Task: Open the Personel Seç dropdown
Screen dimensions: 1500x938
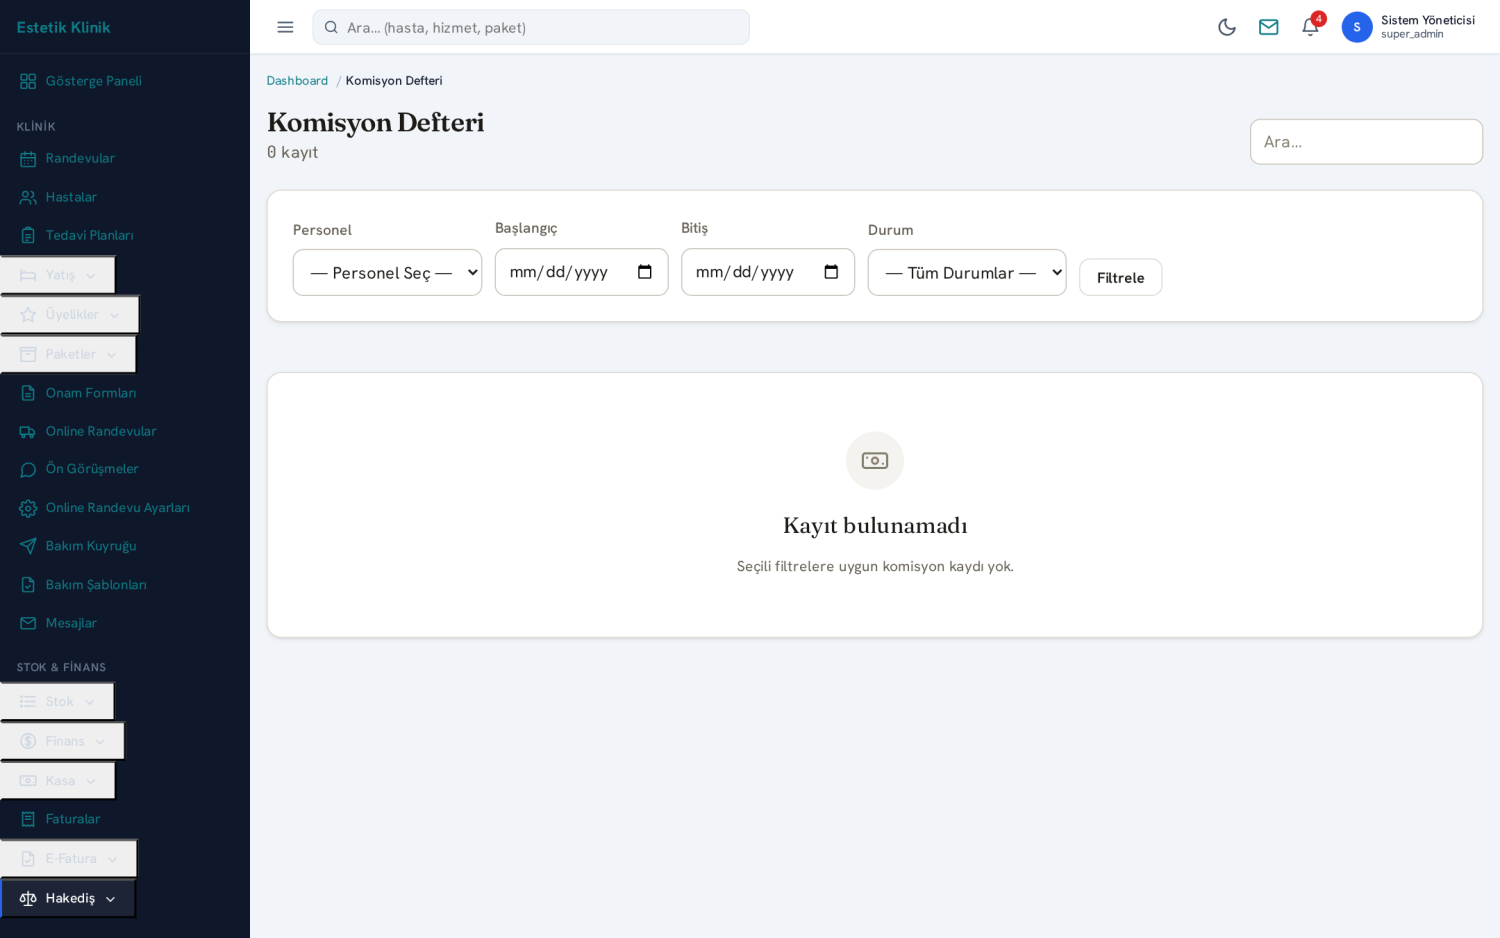Action: coord(387,273)
